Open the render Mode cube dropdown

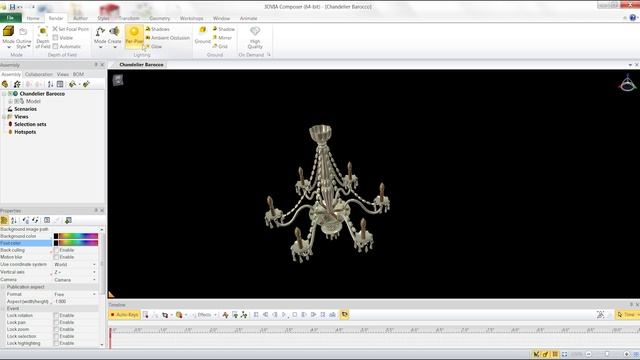[x=8, y=37]
